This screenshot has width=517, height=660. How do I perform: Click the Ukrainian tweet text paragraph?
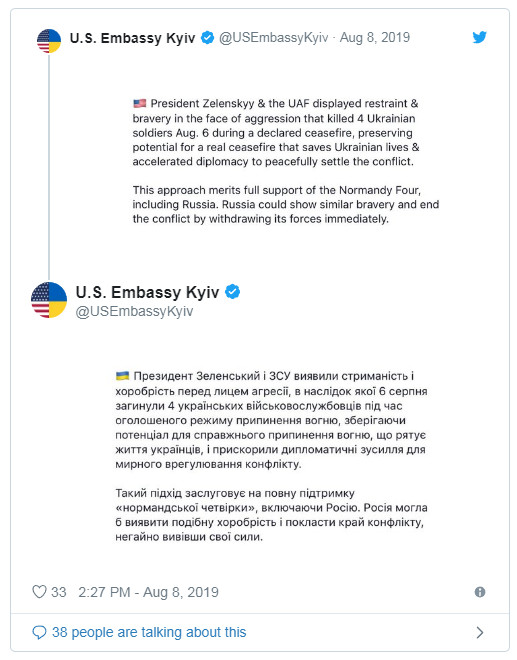tap(271, 456)
